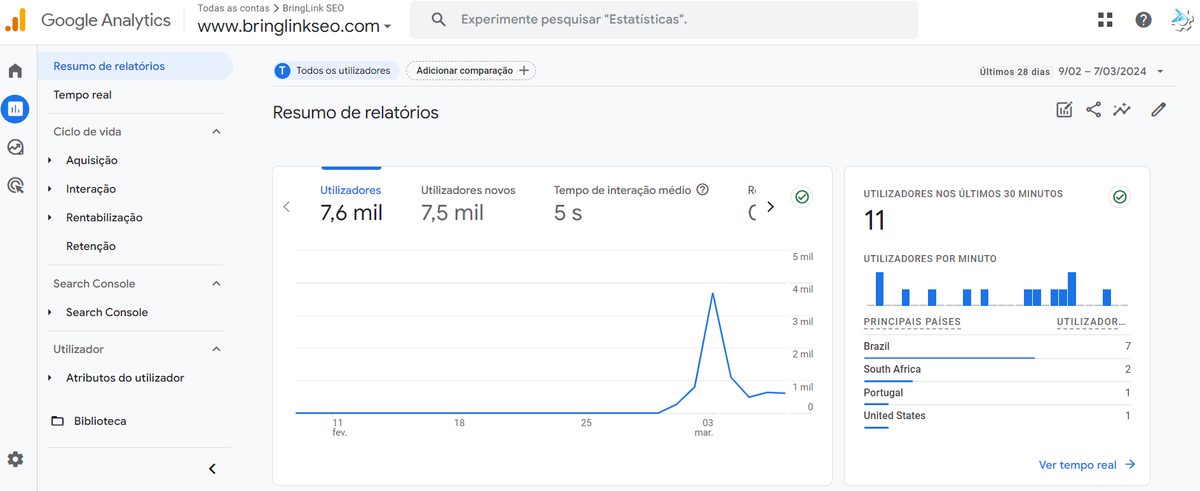Viewport: 1200px width, 491px height.
Task: Click the South Africa row progress bar
Action: point(888,380)
